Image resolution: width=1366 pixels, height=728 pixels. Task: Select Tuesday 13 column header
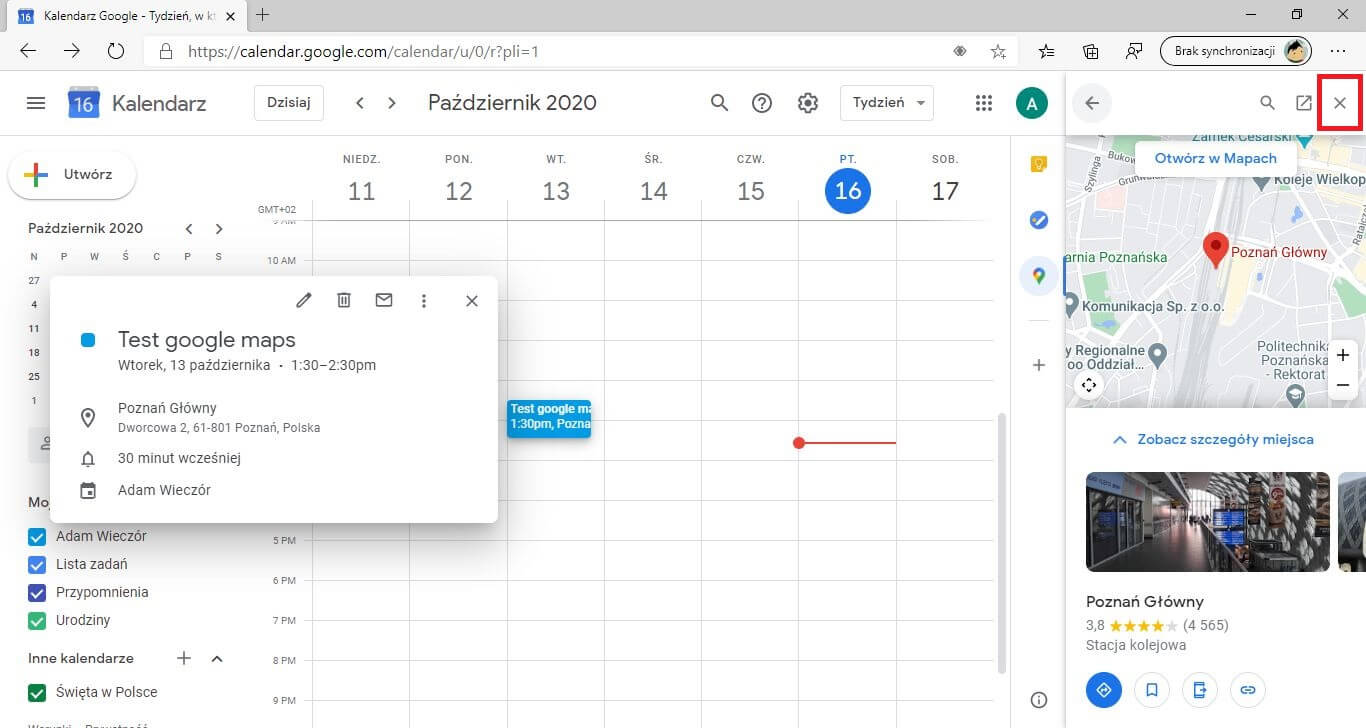pos(556,180)
